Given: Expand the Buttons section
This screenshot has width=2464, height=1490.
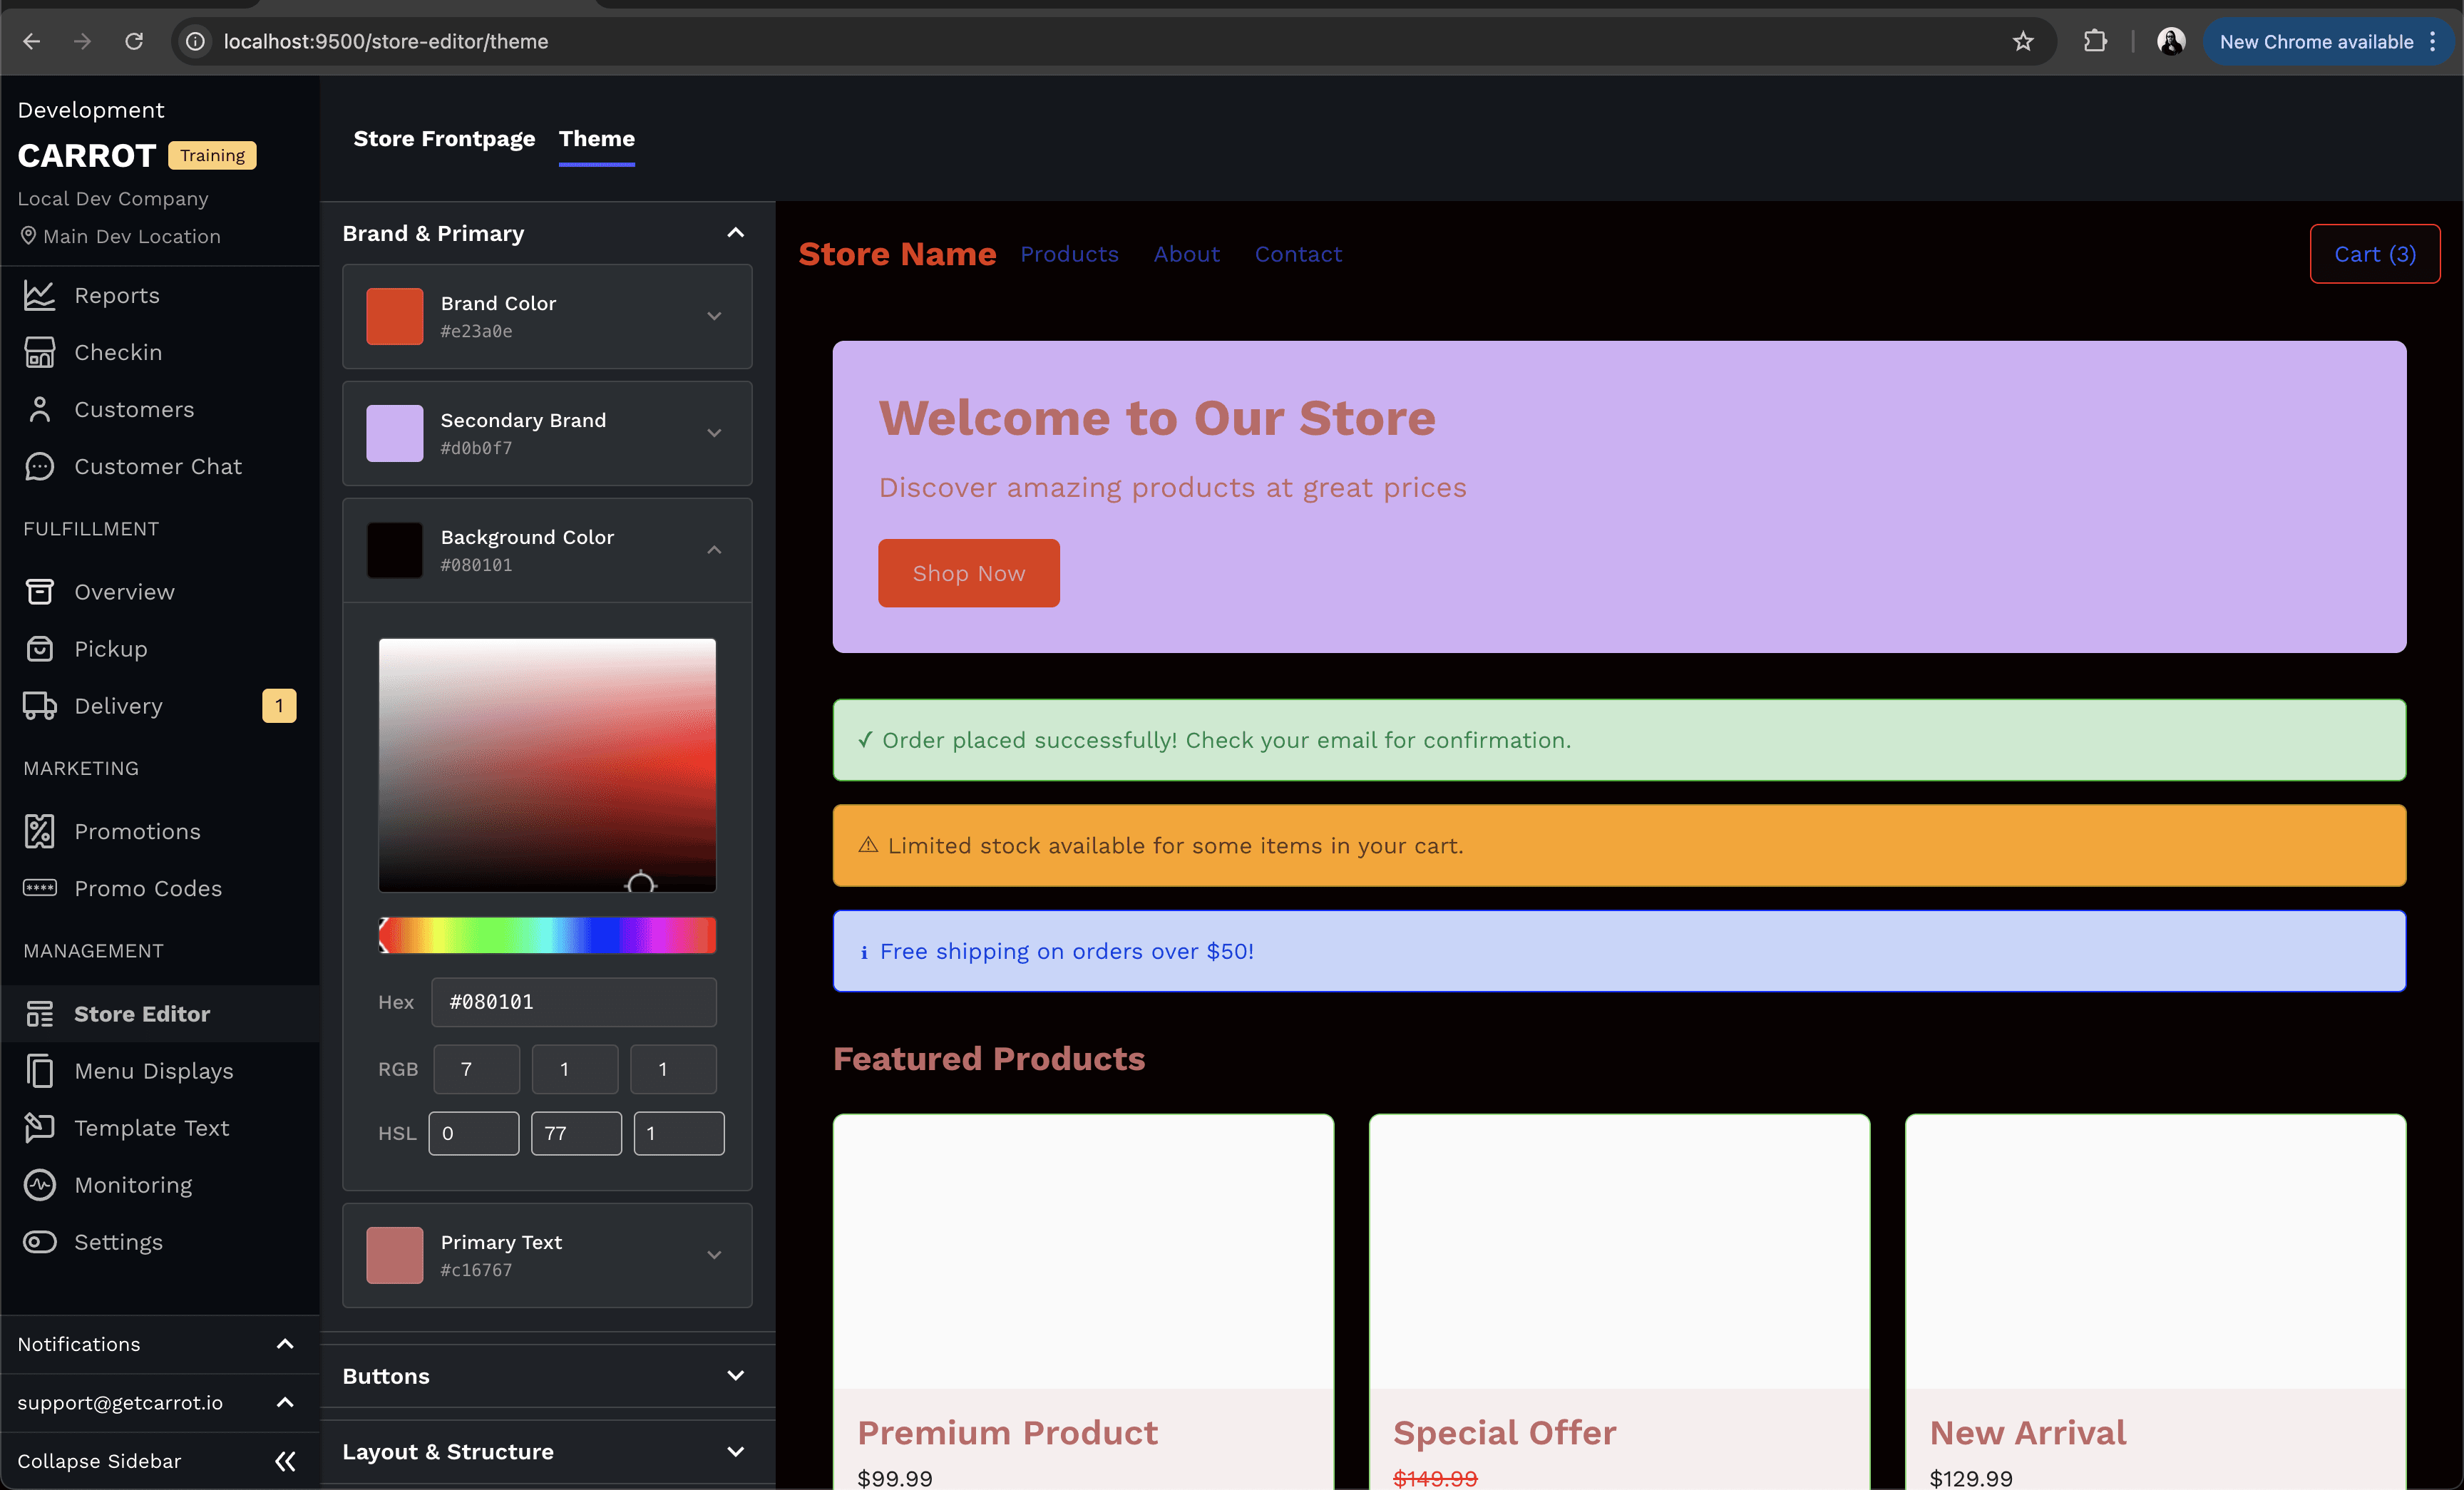Looking at the screenshot, I should 735,1376.
